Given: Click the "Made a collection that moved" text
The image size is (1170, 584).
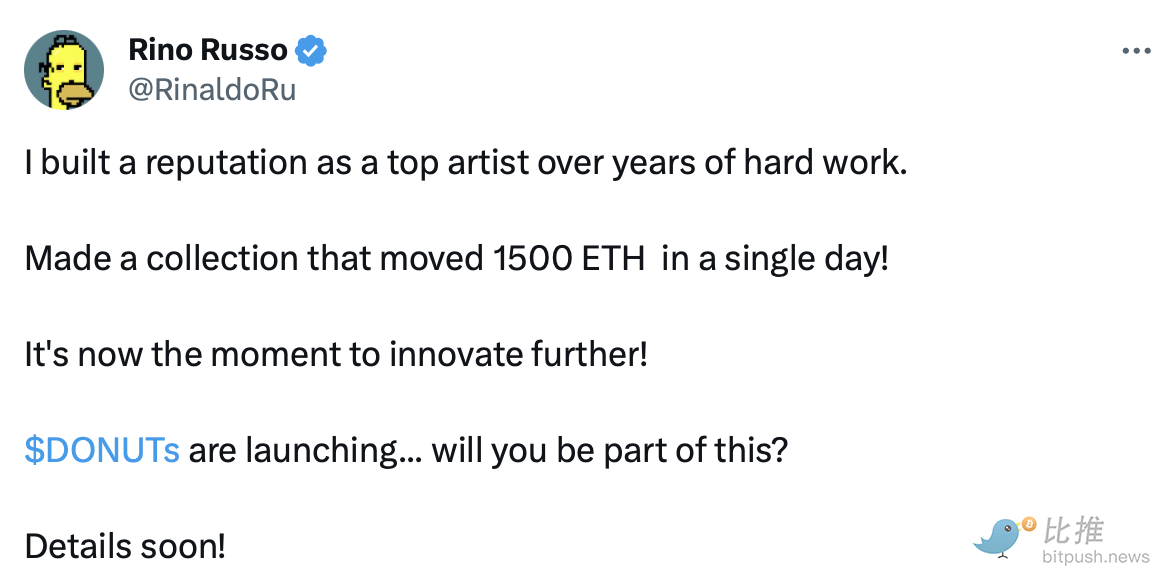Looking at the screenshot, I should [255, 259].
